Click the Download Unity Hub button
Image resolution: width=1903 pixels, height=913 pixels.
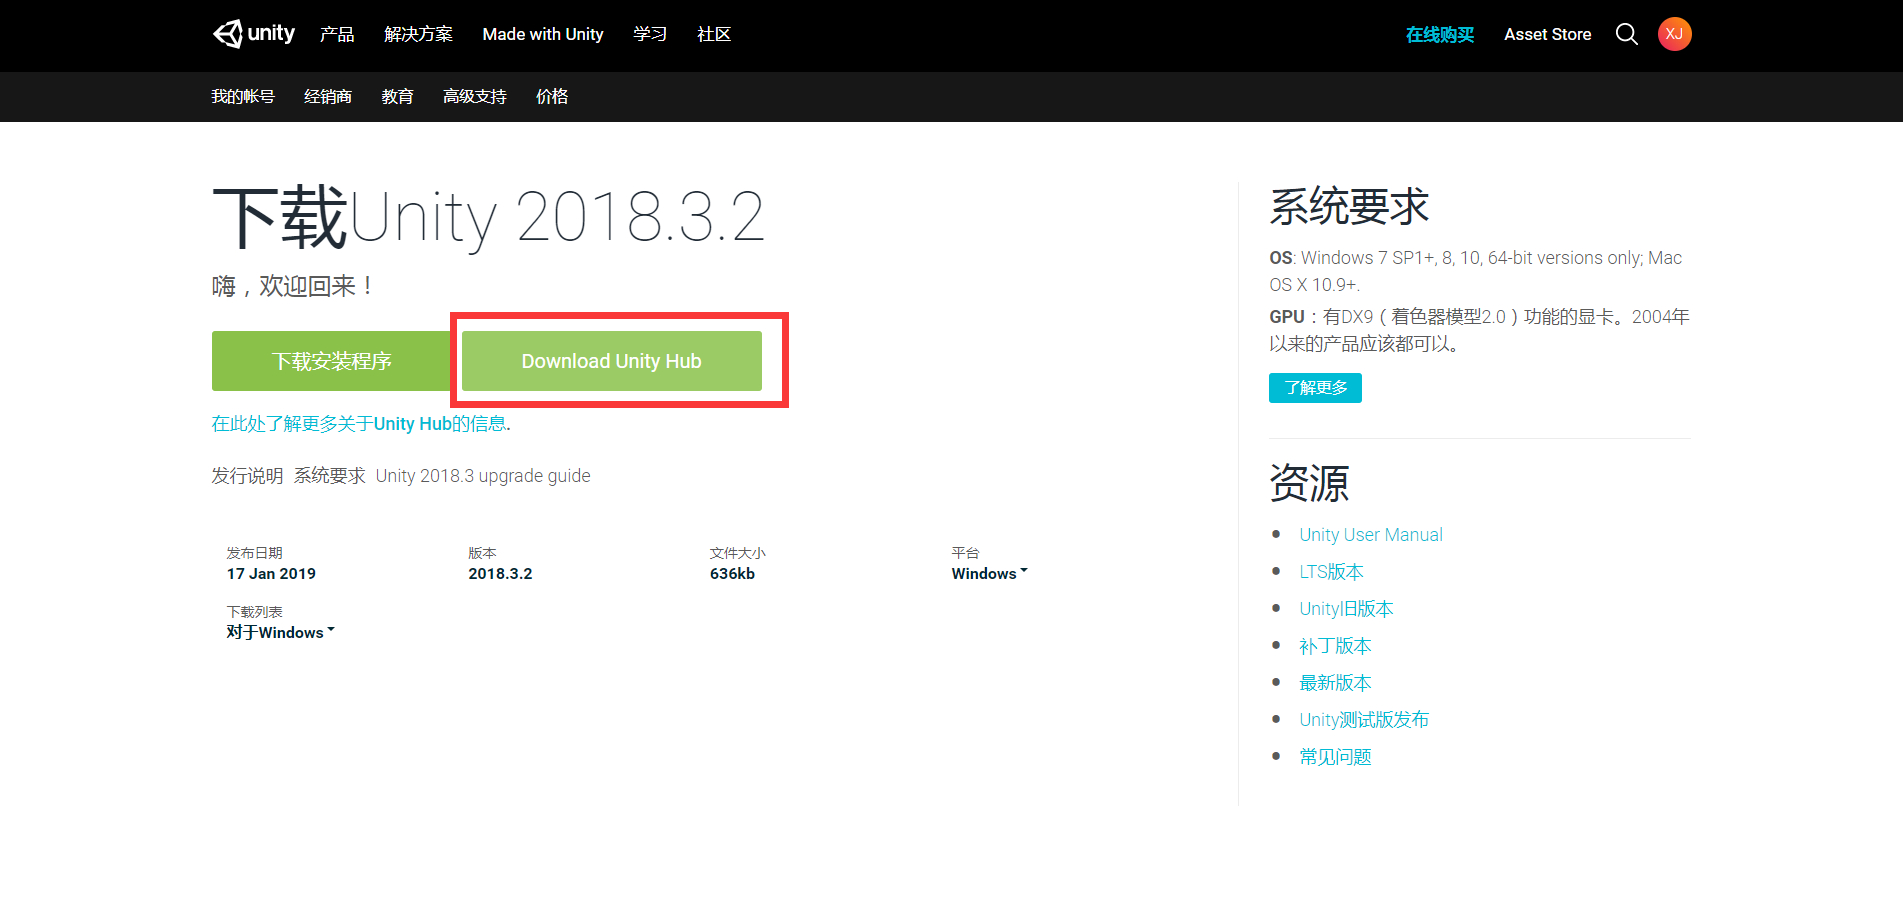612,361
